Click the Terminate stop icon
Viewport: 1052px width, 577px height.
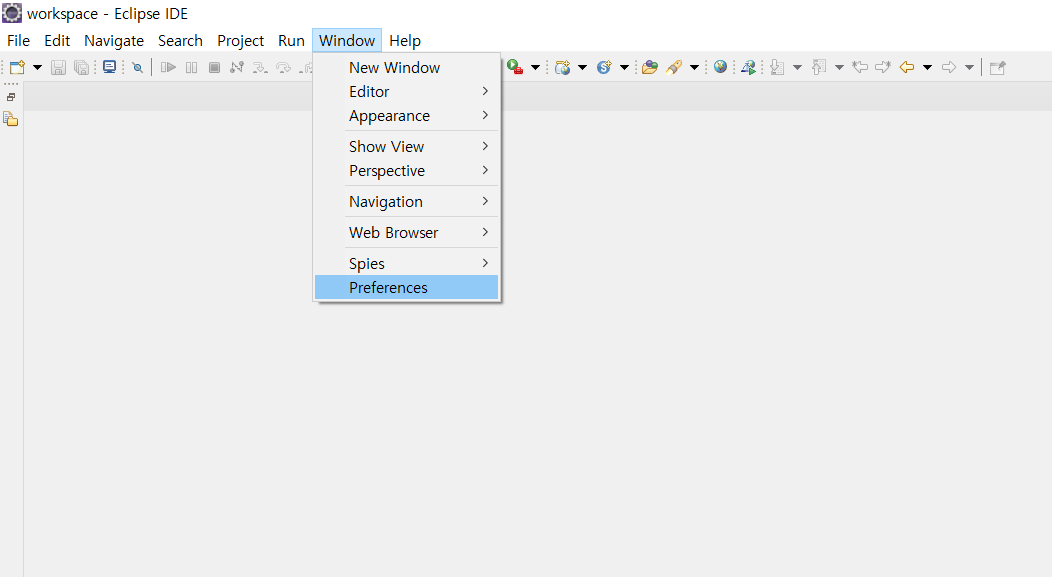(x=215, y=67)
